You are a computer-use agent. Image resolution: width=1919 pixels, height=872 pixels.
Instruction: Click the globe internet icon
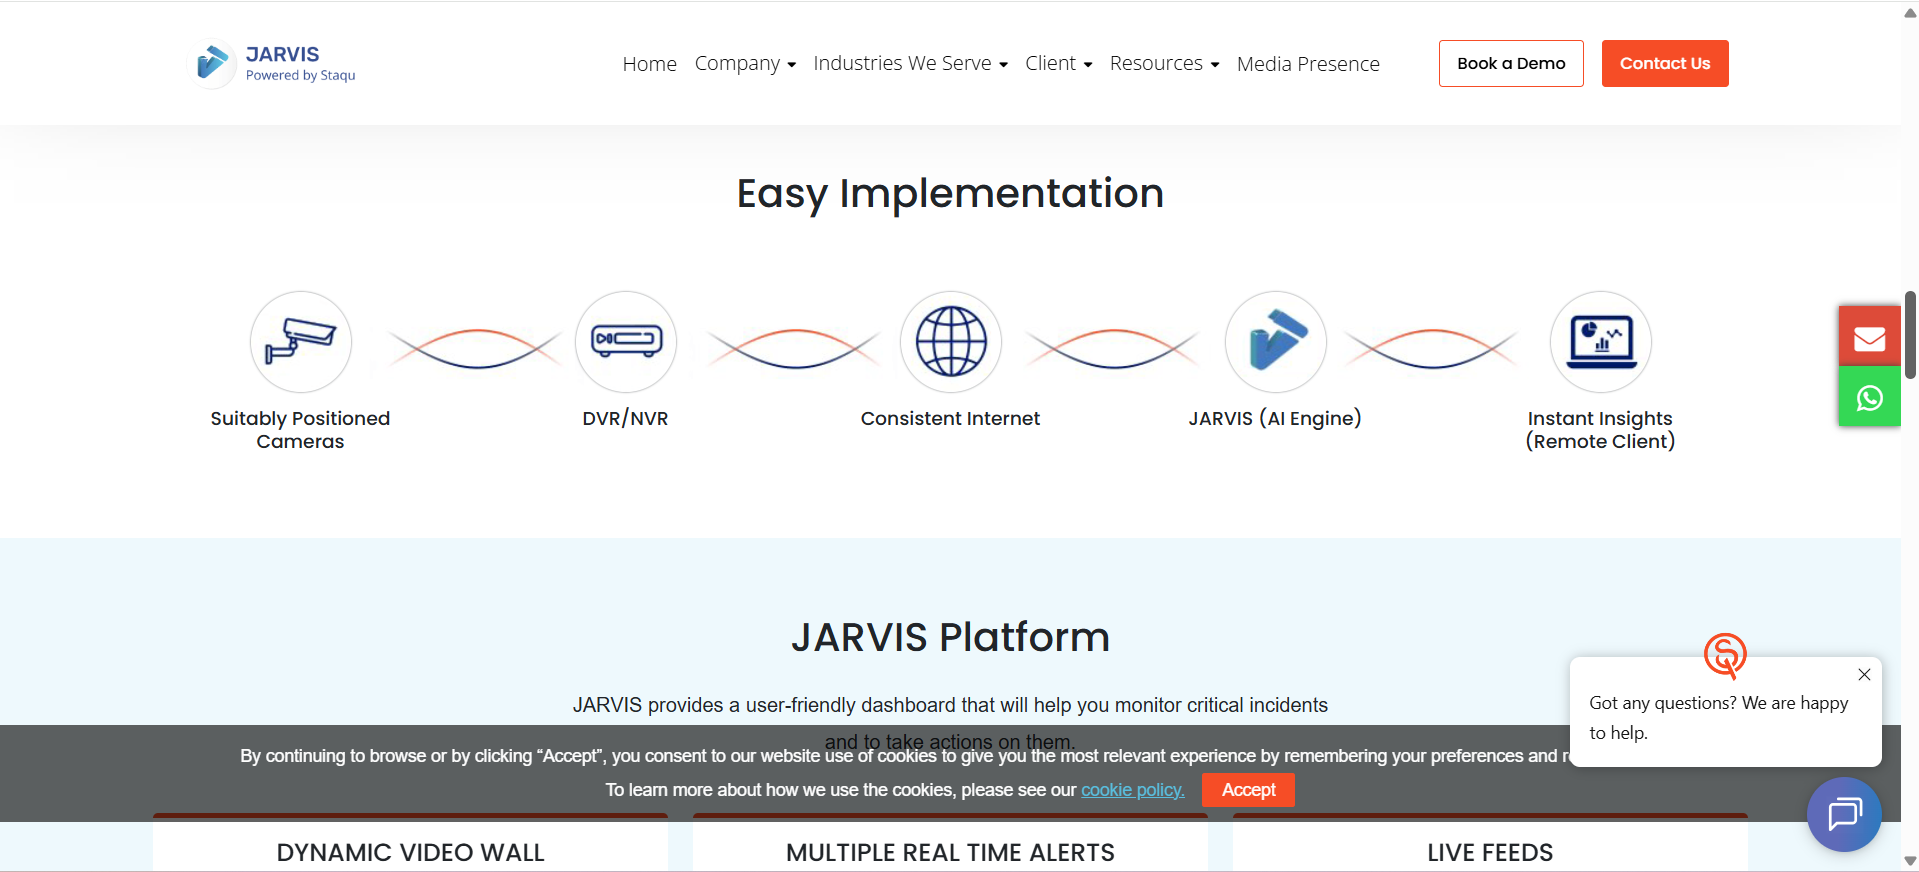click(951, 342)
